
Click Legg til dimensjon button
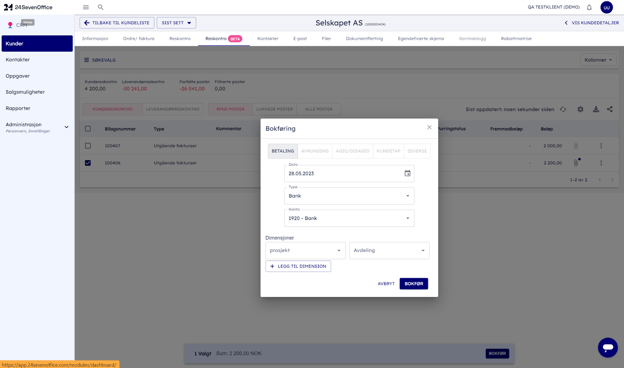click(x=298, y=266)
